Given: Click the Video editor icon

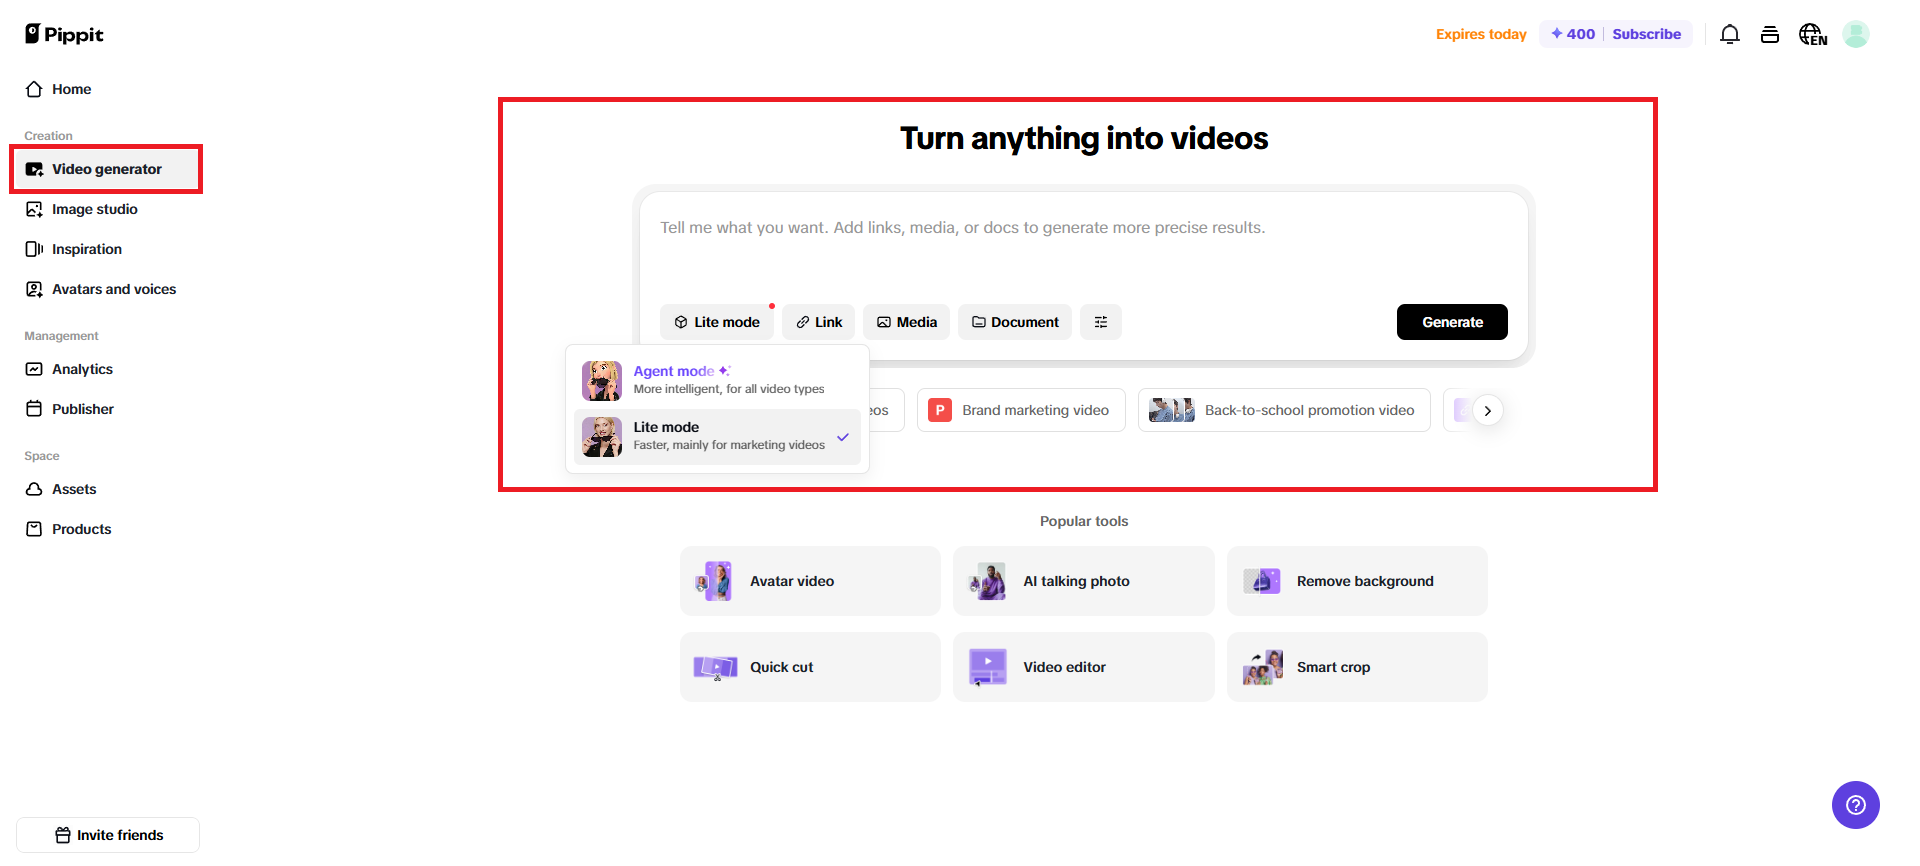Looking at the screenshot, I should coord(988,667).
